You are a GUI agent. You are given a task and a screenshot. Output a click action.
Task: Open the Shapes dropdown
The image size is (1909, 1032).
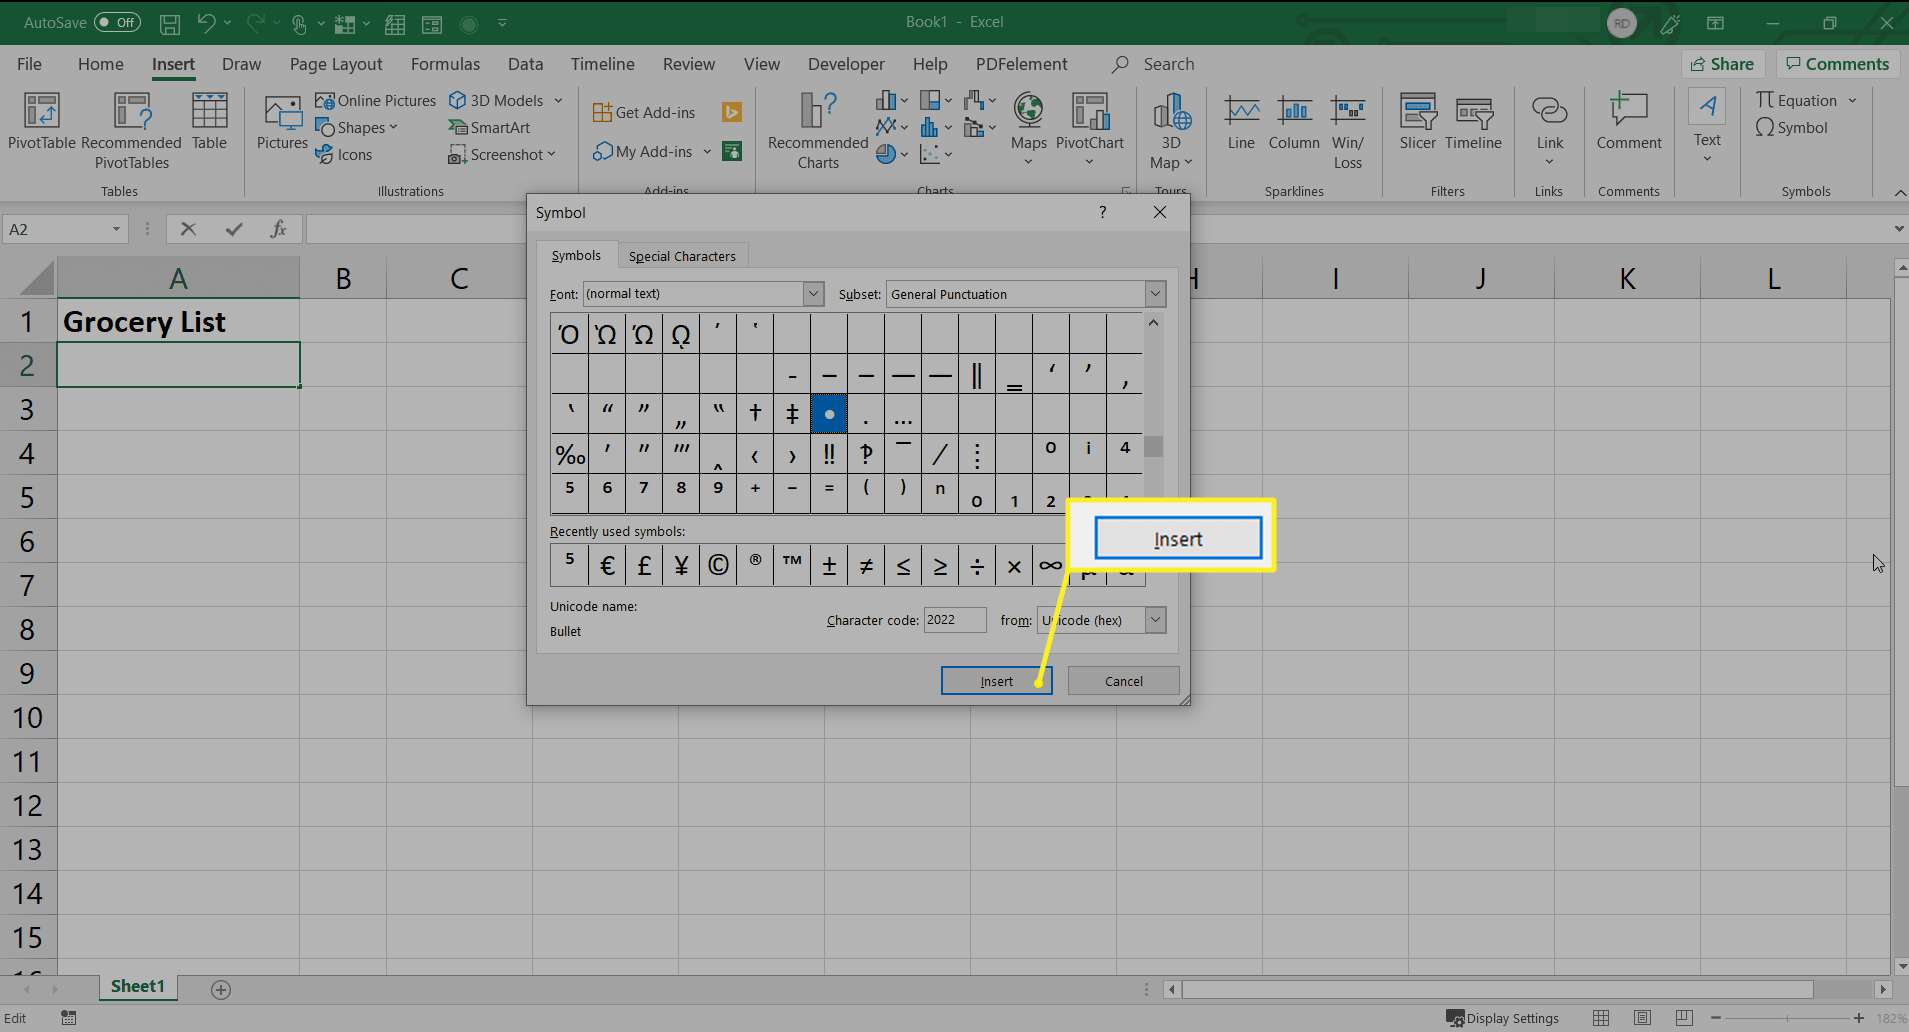[356, 127]
